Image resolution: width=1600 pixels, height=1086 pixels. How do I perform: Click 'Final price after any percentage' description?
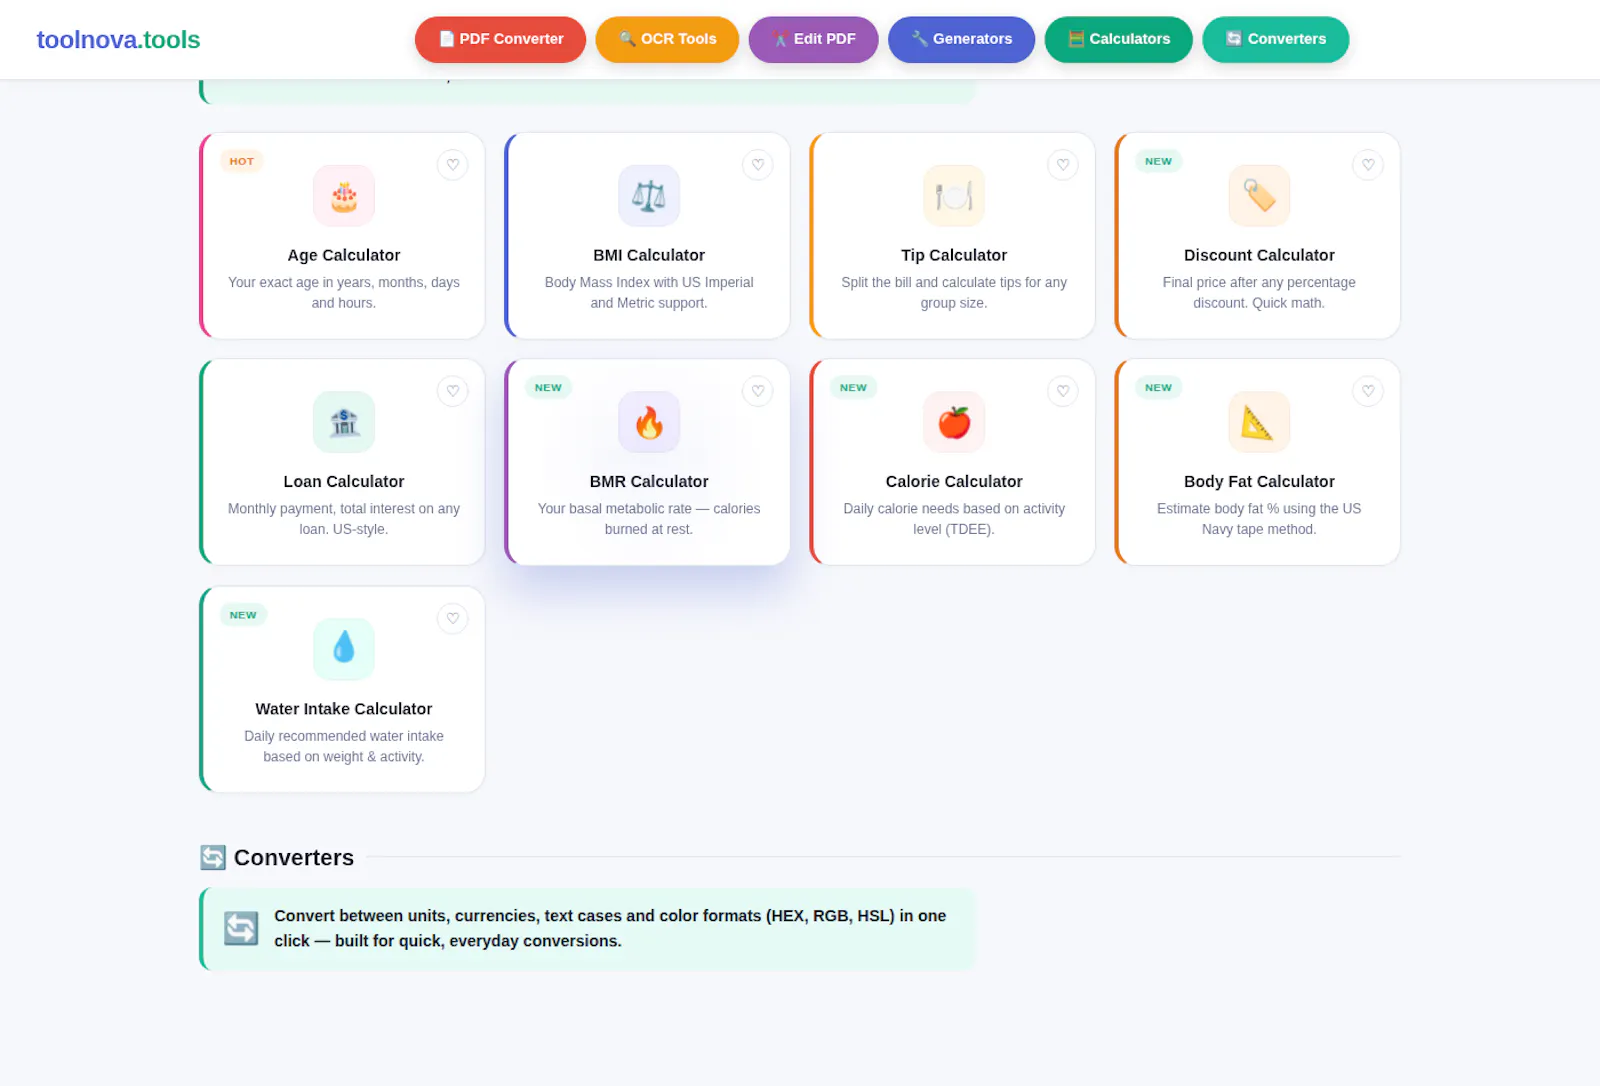click(1259, 292)
